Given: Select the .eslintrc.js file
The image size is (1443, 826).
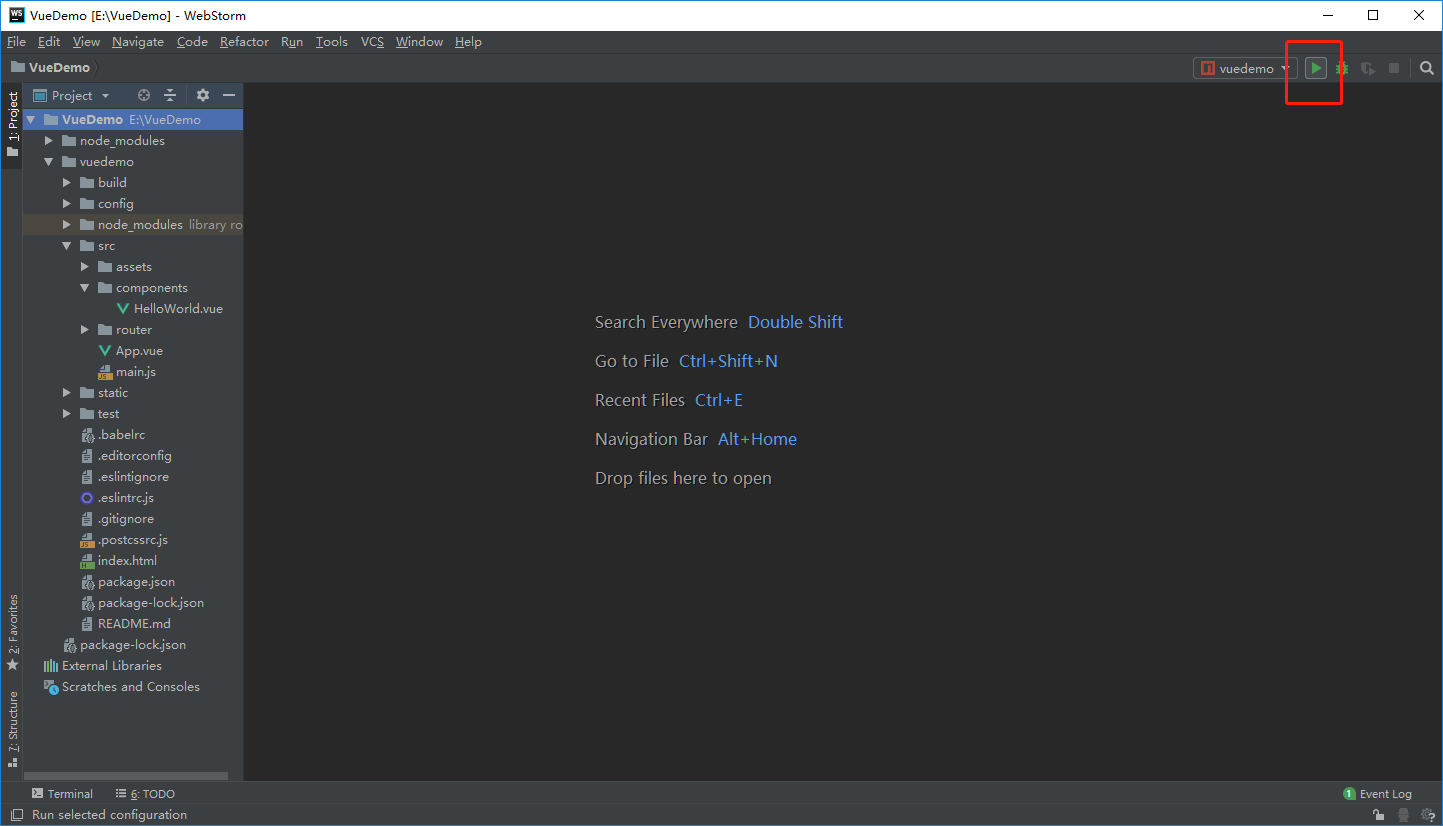Looking at the screenshot, I should 117,497.
